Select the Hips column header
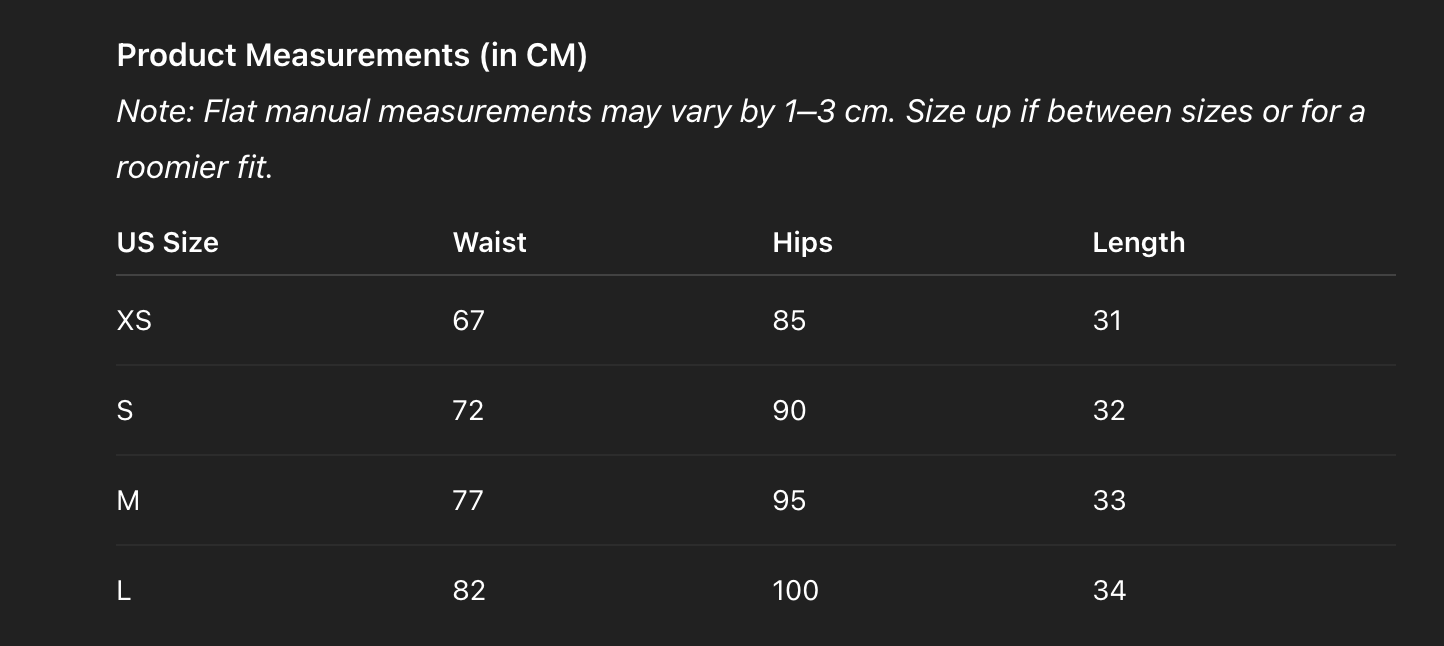 tap(802, 242)
